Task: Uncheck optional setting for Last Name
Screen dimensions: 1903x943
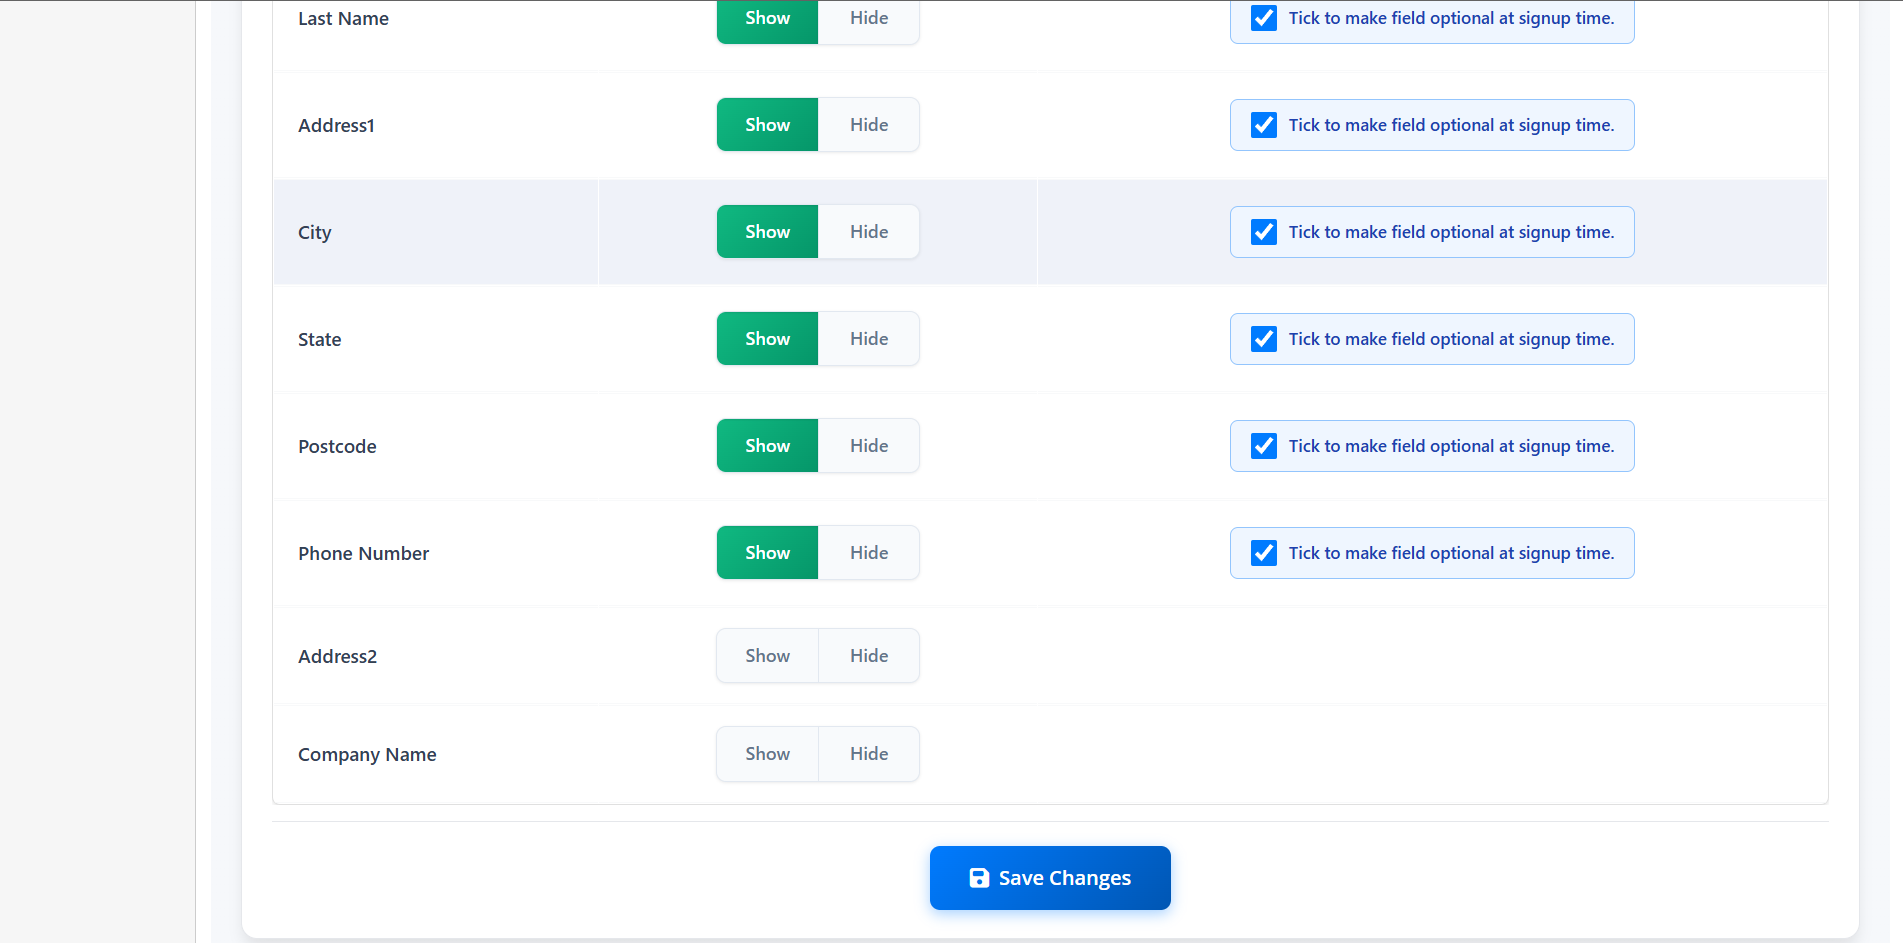Action: tap(1263, 17)
